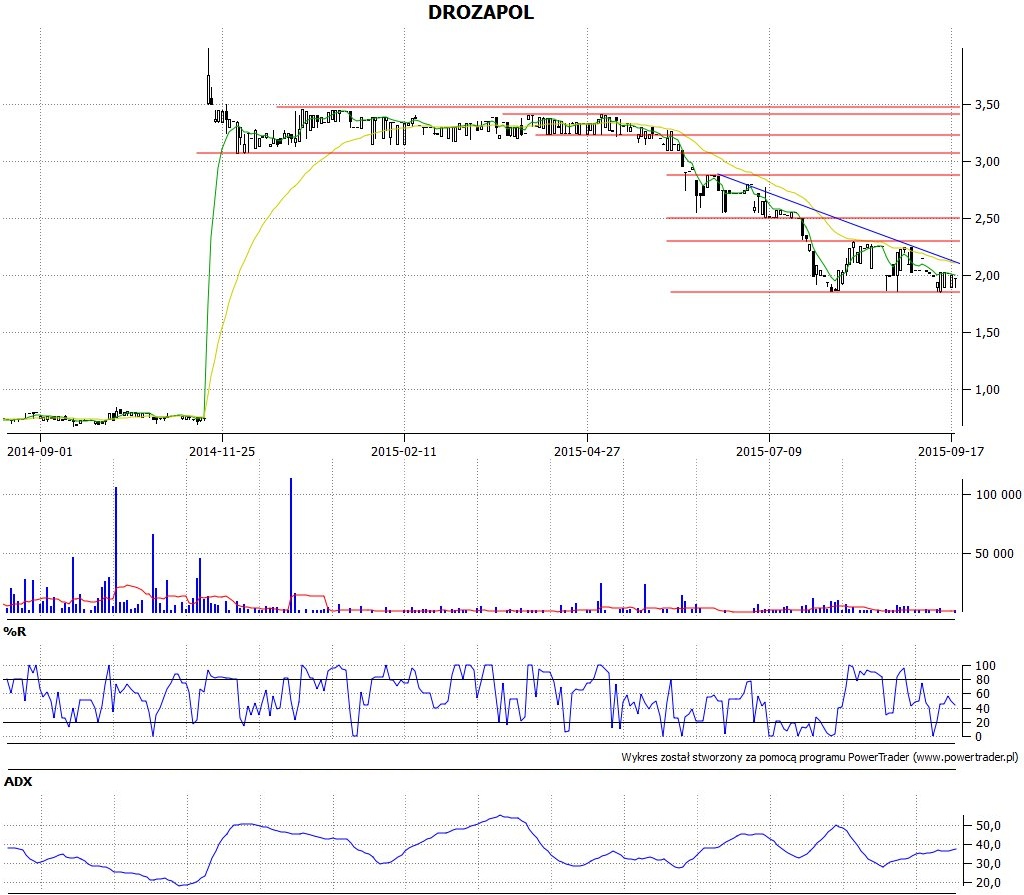Click the 3,00 price axis label

[x=987, y=161]
